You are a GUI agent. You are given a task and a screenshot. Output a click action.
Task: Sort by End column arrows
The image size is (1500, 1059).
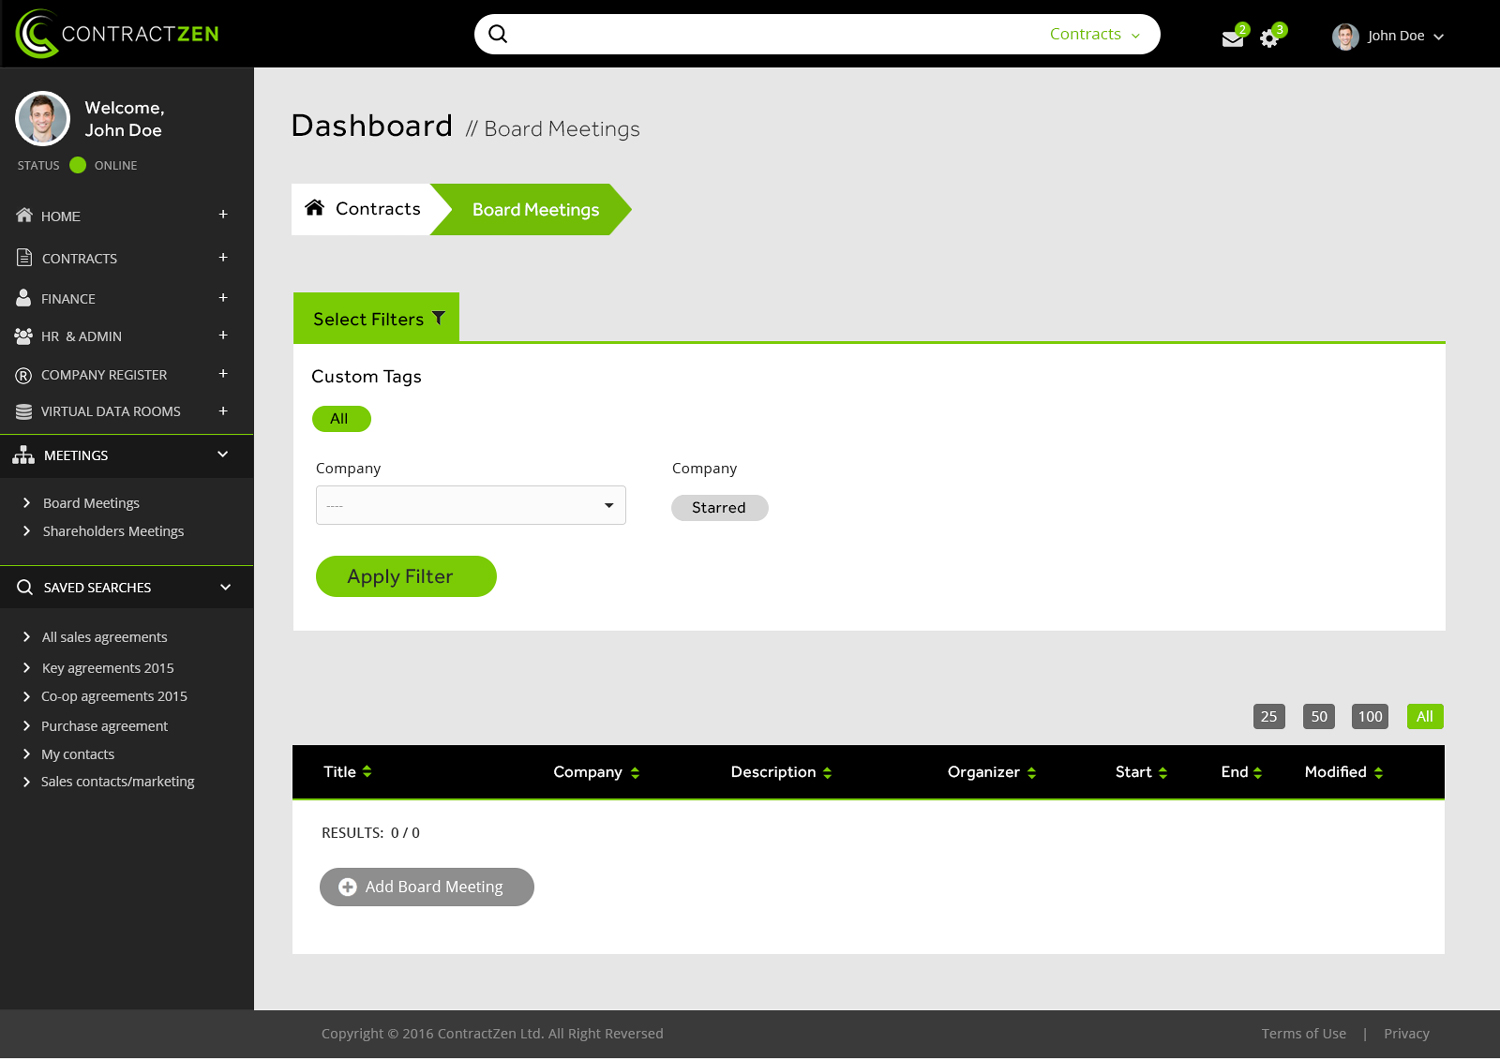point(1258,773)
